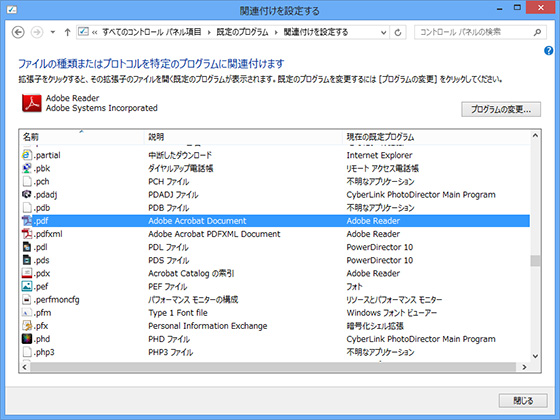Select ダイヤルアップ電話帳 description
560x420 pixels.
[x=181, y=168]
